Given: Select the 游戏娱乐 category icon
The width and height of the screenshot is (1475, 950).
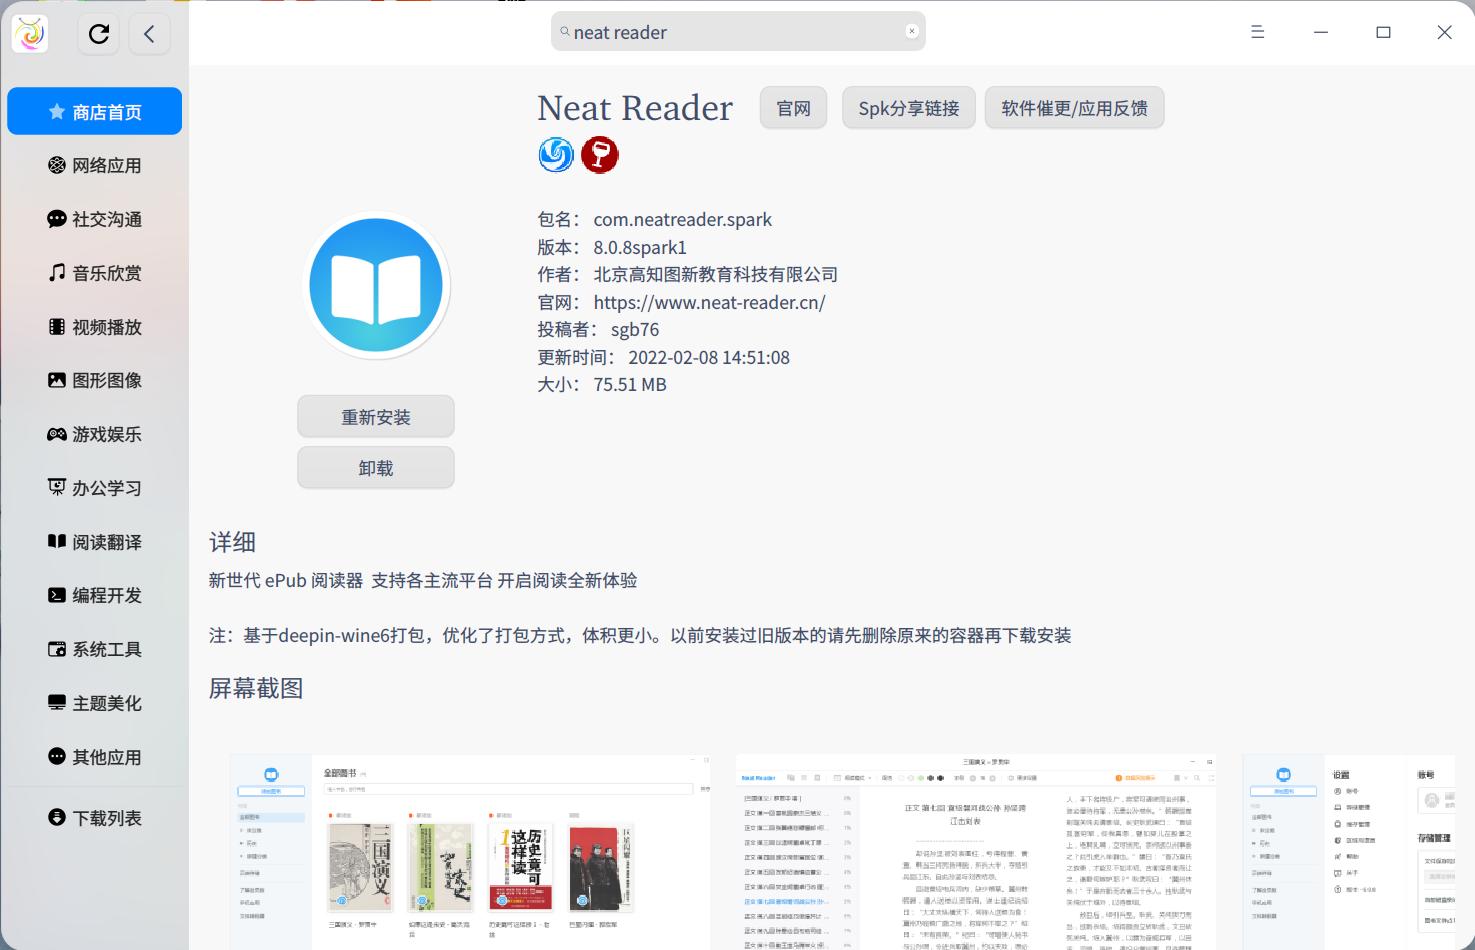Looking at the screenshot, I should click(56, 433).
